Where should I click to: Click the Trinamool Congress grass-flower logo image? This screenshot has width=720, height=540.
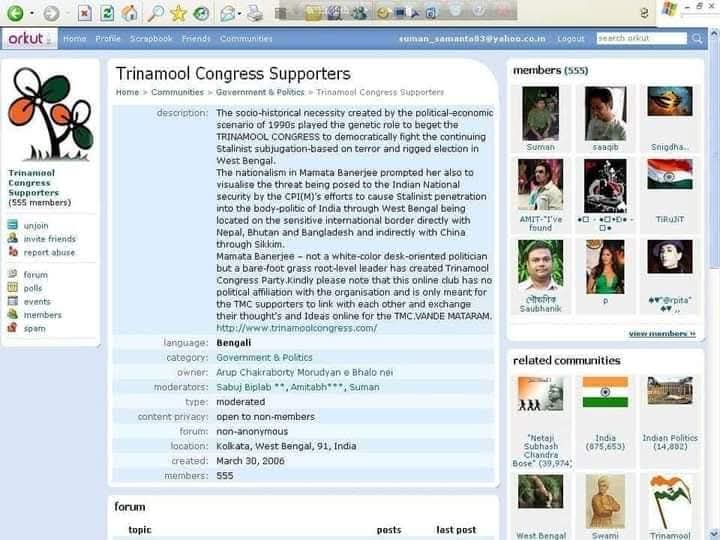coord(51,114)
